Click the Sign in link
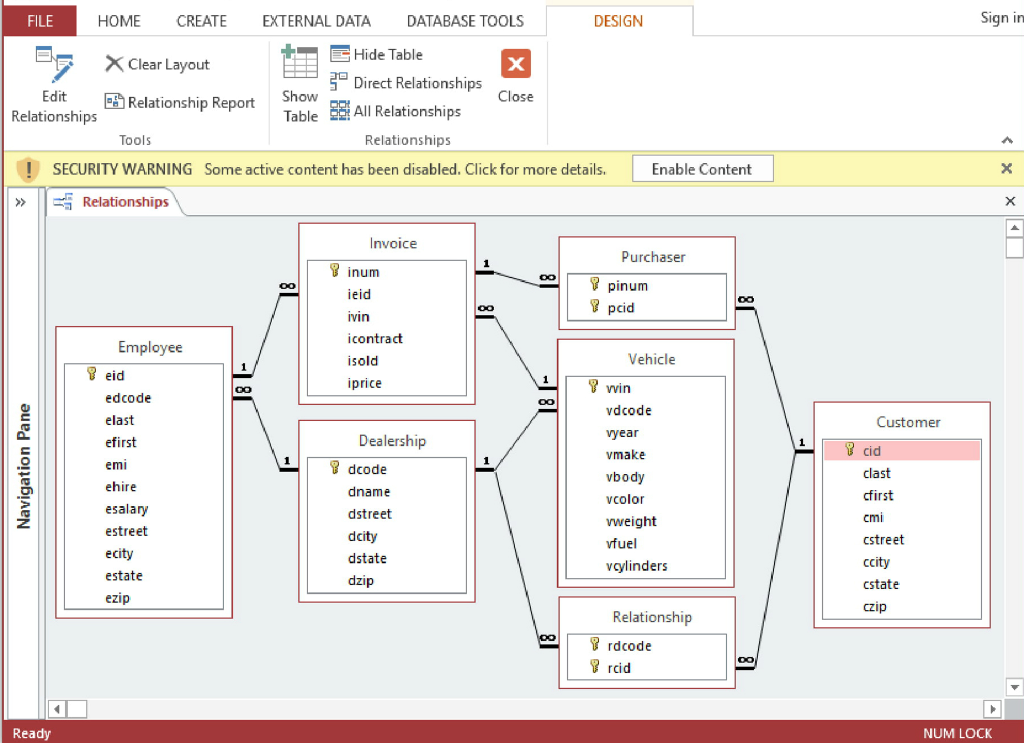Image resolution: width=1024 pixels, height=743 pixels. point(998,18)
